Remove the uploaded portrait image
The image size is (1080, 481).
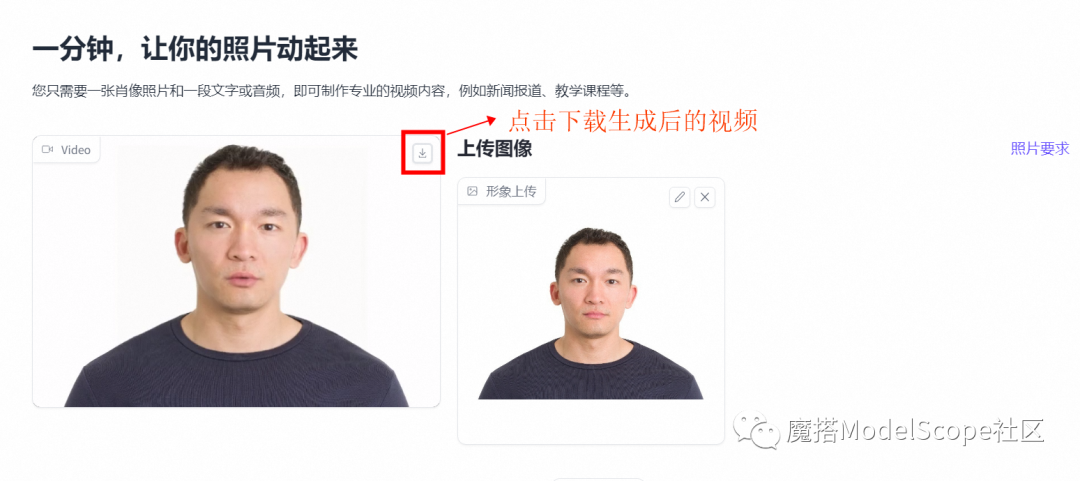pyautogui.click(x=705, y=197)
